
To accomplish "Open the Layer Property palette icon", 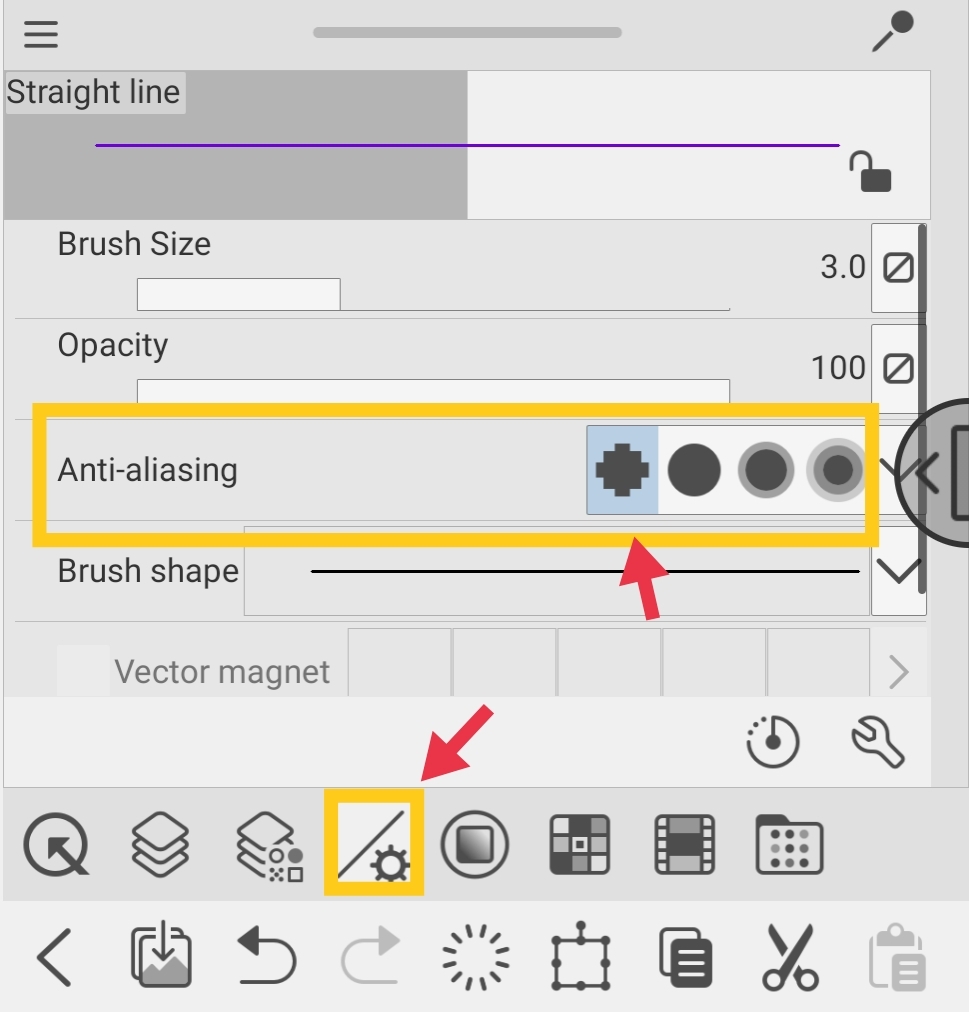I will click(270, 845).
